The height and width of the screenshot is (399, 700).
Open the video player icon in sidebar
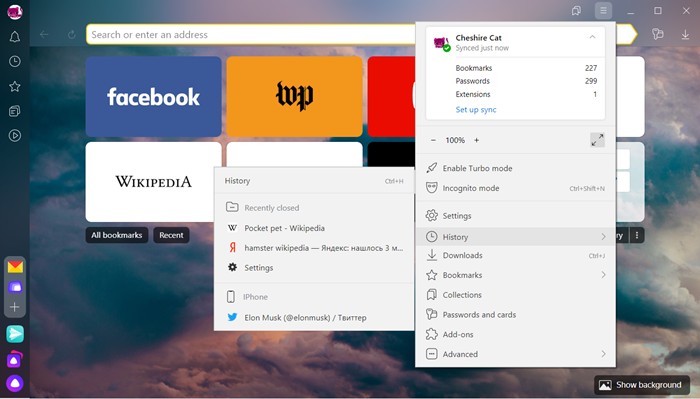pos(15,136)
